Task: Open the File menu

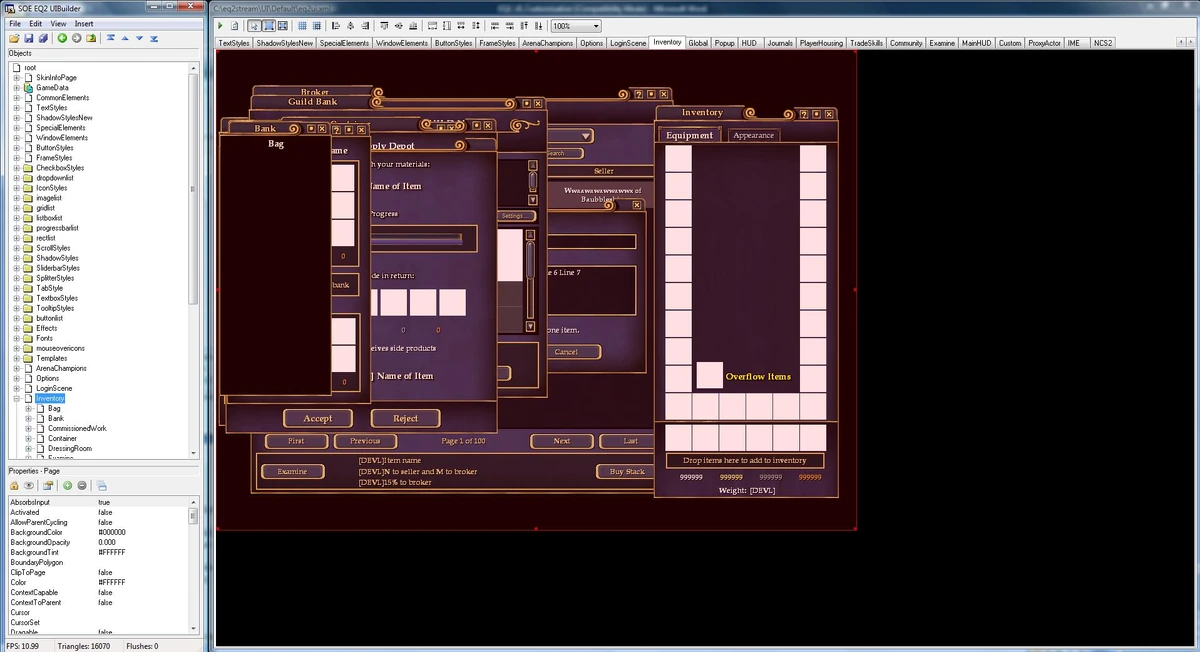Action: [x=16, y=22]
